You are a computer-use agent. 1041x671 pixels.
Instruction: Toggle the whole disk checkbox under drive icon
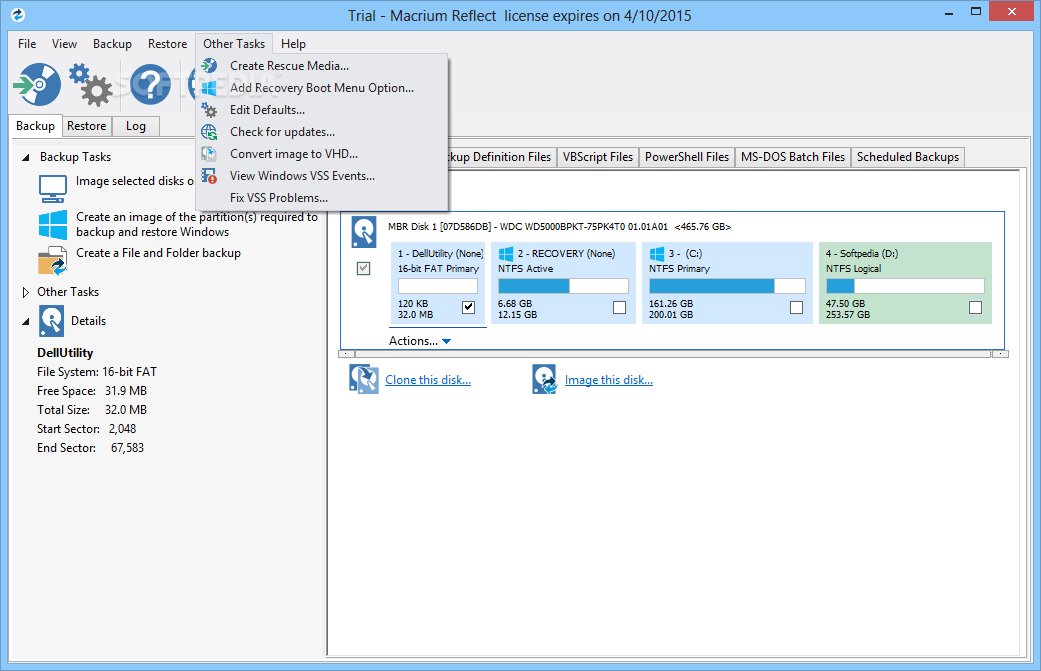pyautogui.click(x=363, y=268)
